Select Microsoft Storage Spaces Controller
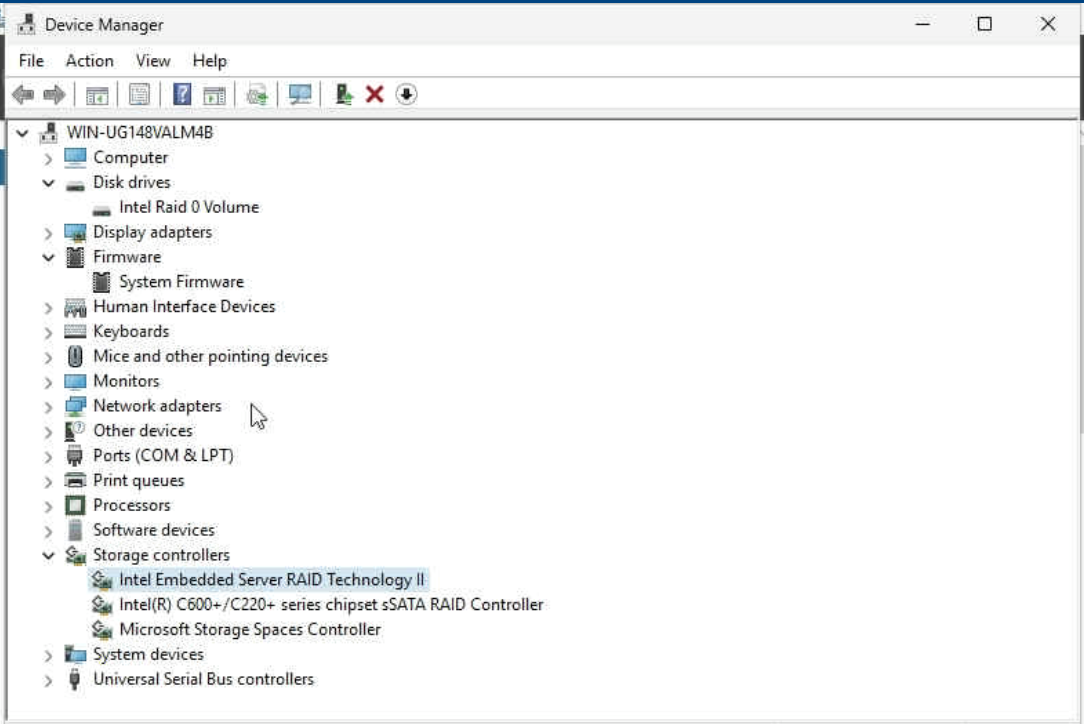The image size is (1084, 724). pyautogui.click(x=250, y=629)
